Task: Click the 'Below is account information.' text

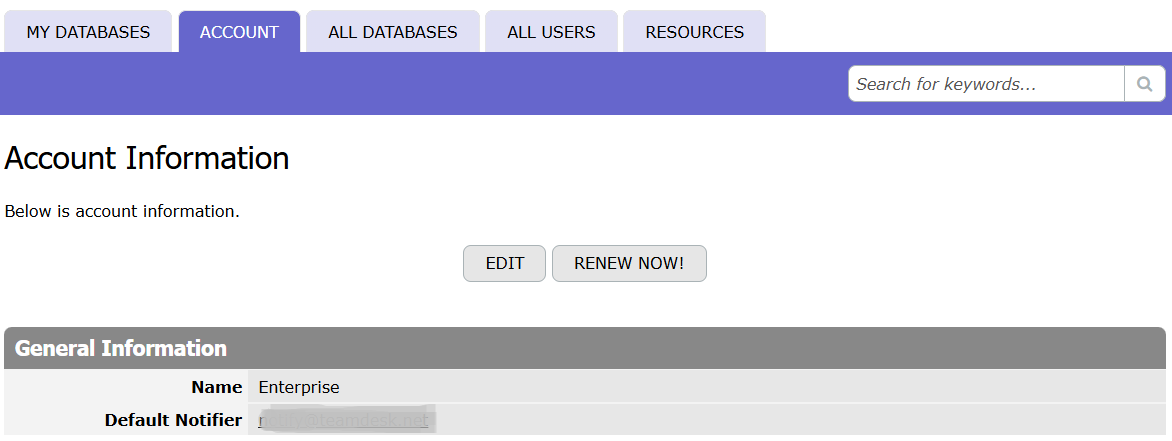Action: pos(123,212)
